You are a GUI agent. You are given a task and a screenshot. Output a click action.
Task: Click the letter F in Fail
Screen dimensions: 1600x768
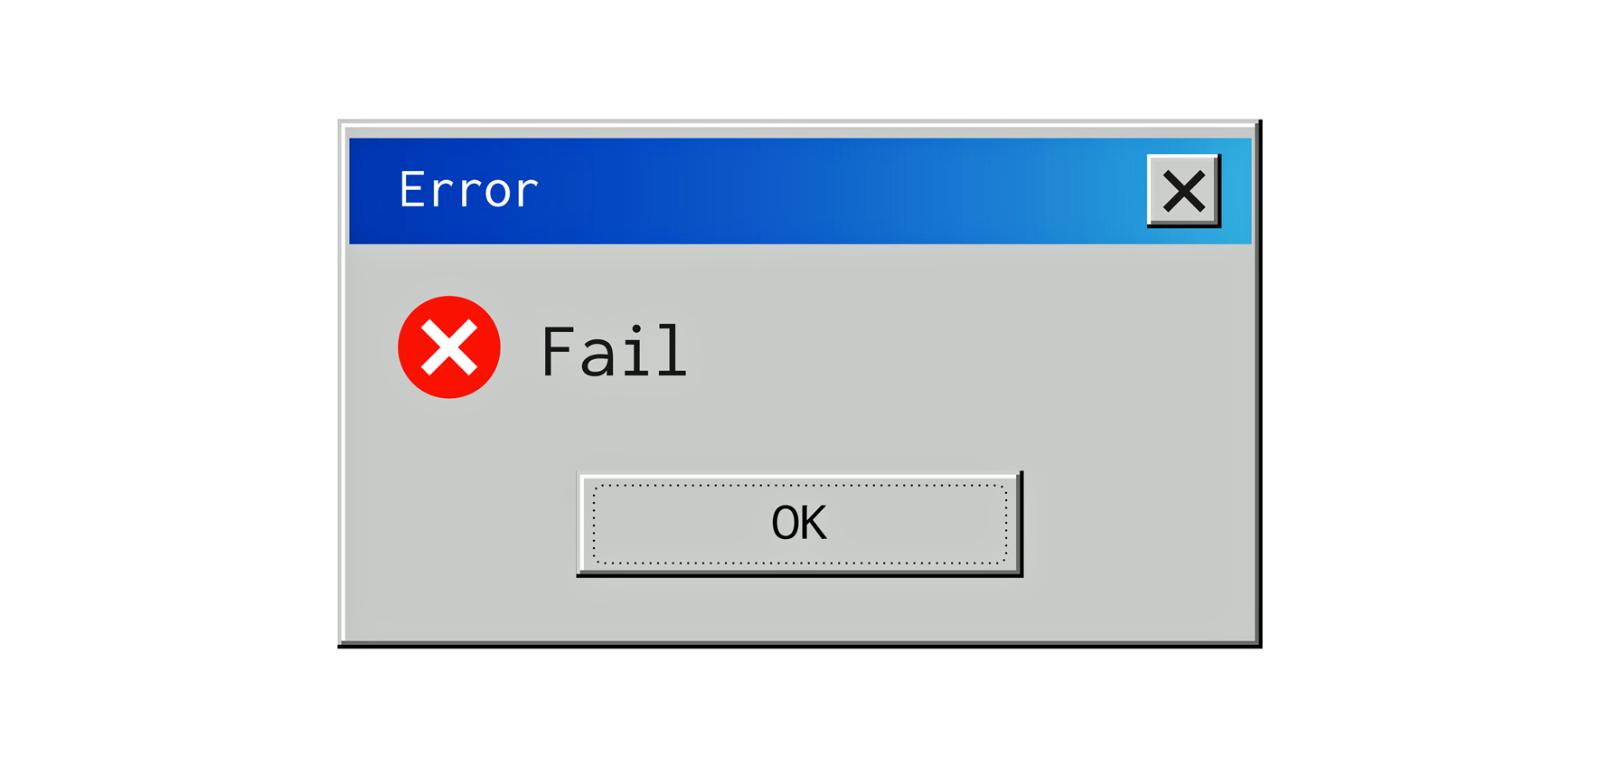[x=557, y=351]
